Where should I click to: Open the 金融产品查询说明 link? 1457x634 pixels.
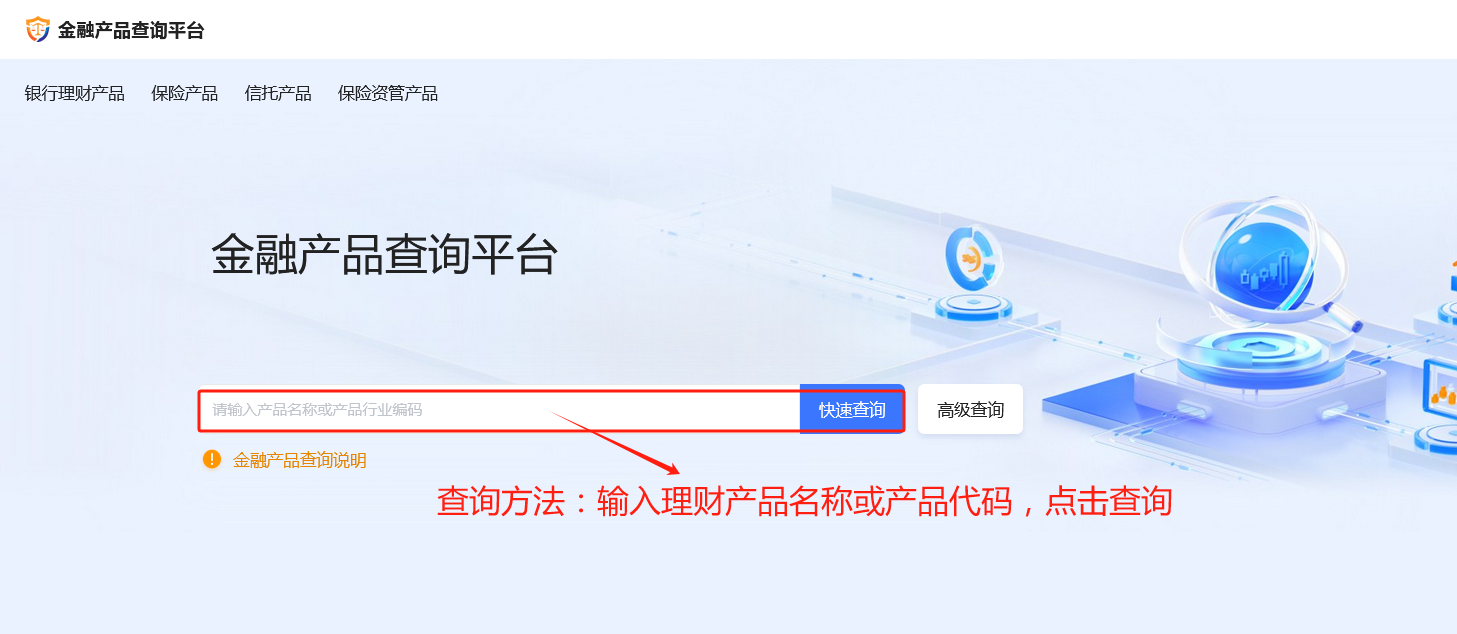300,460
